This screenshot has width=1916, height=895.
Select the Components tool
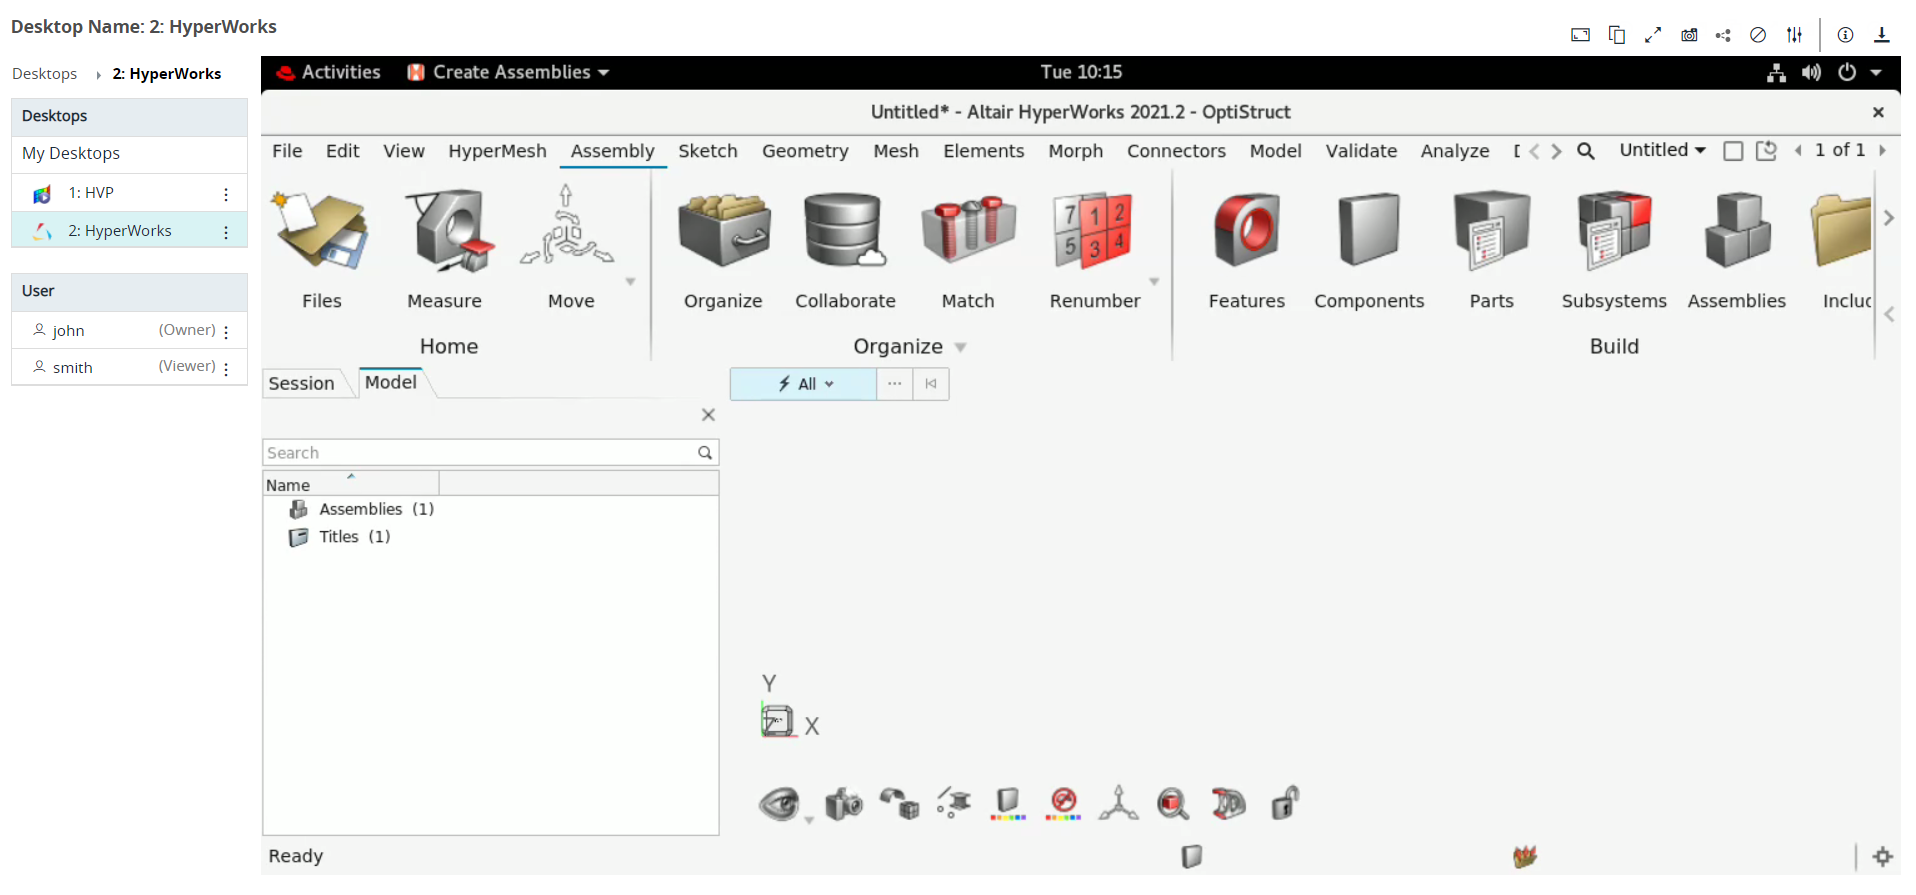click(1369, 230)
